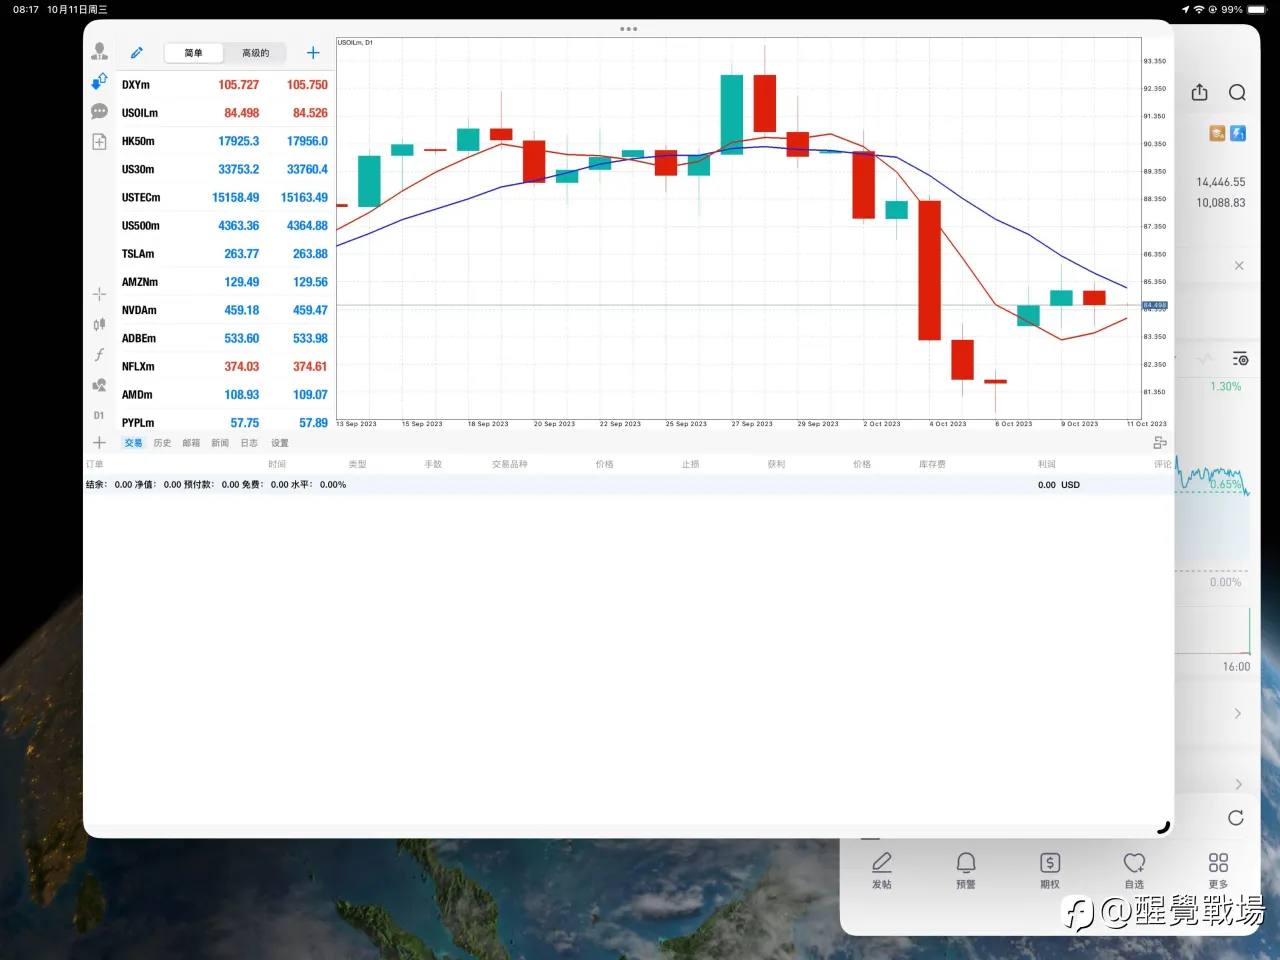
Task: Expand lower chevron row in background app
Action: pos(1238,784)
